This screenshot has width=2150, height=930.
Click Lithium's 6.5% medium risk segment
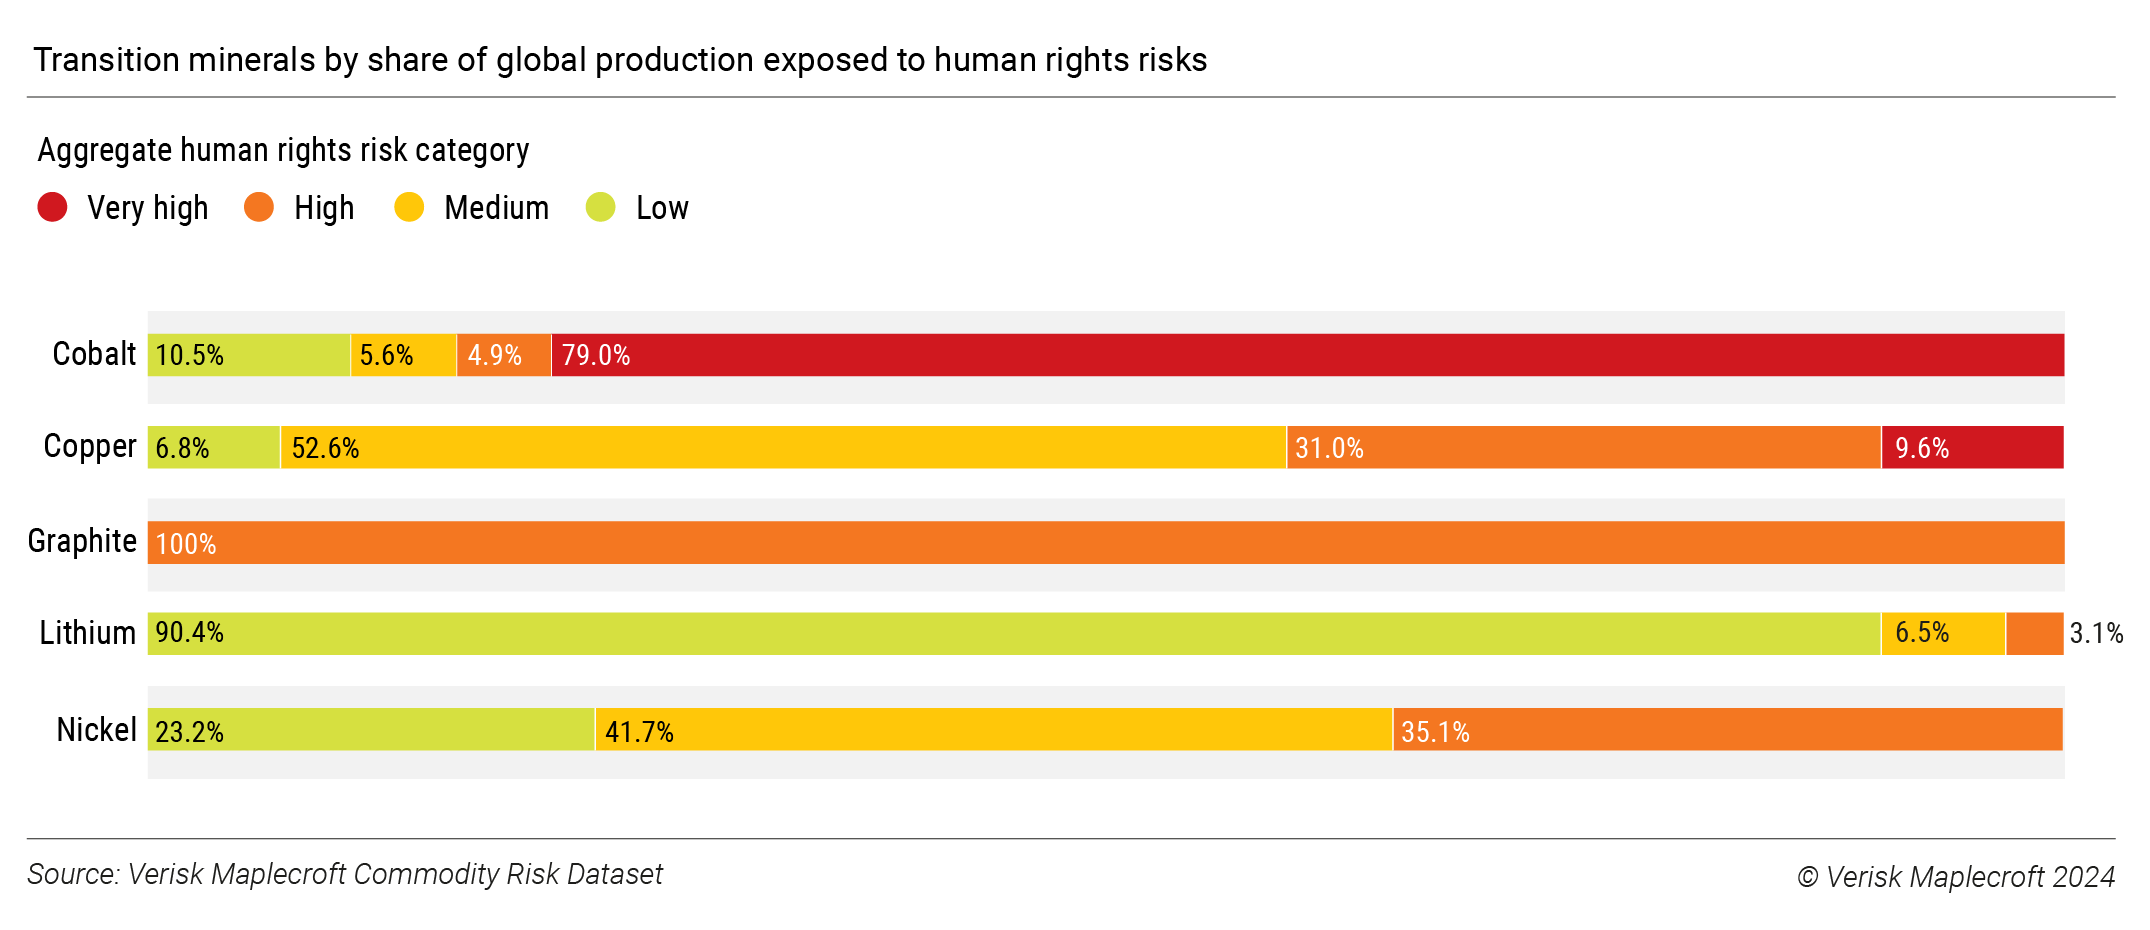1943,633
